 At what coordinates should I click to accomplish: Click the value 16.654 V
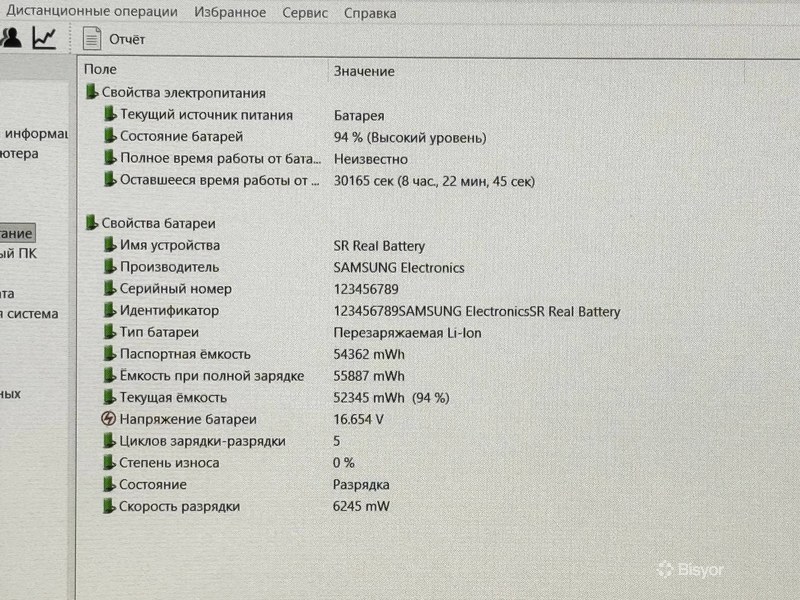[x=358, y=419]
